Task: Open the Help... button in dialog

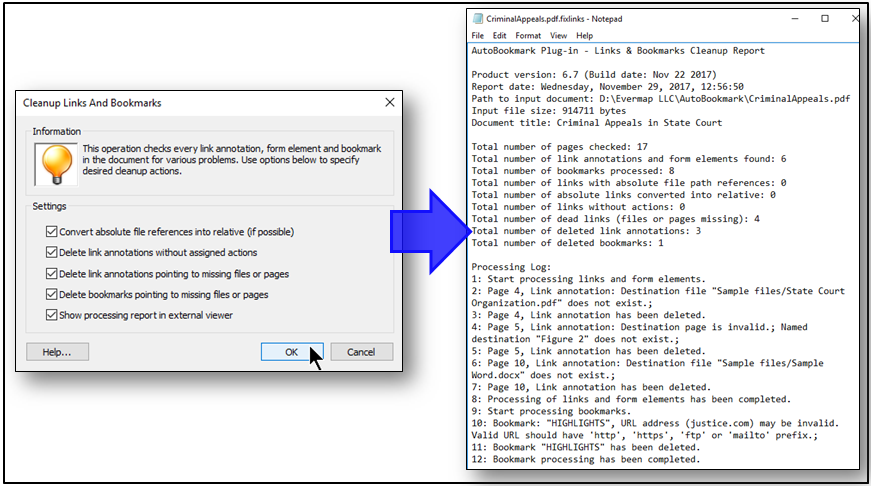Action: click(x=57, y=352)
